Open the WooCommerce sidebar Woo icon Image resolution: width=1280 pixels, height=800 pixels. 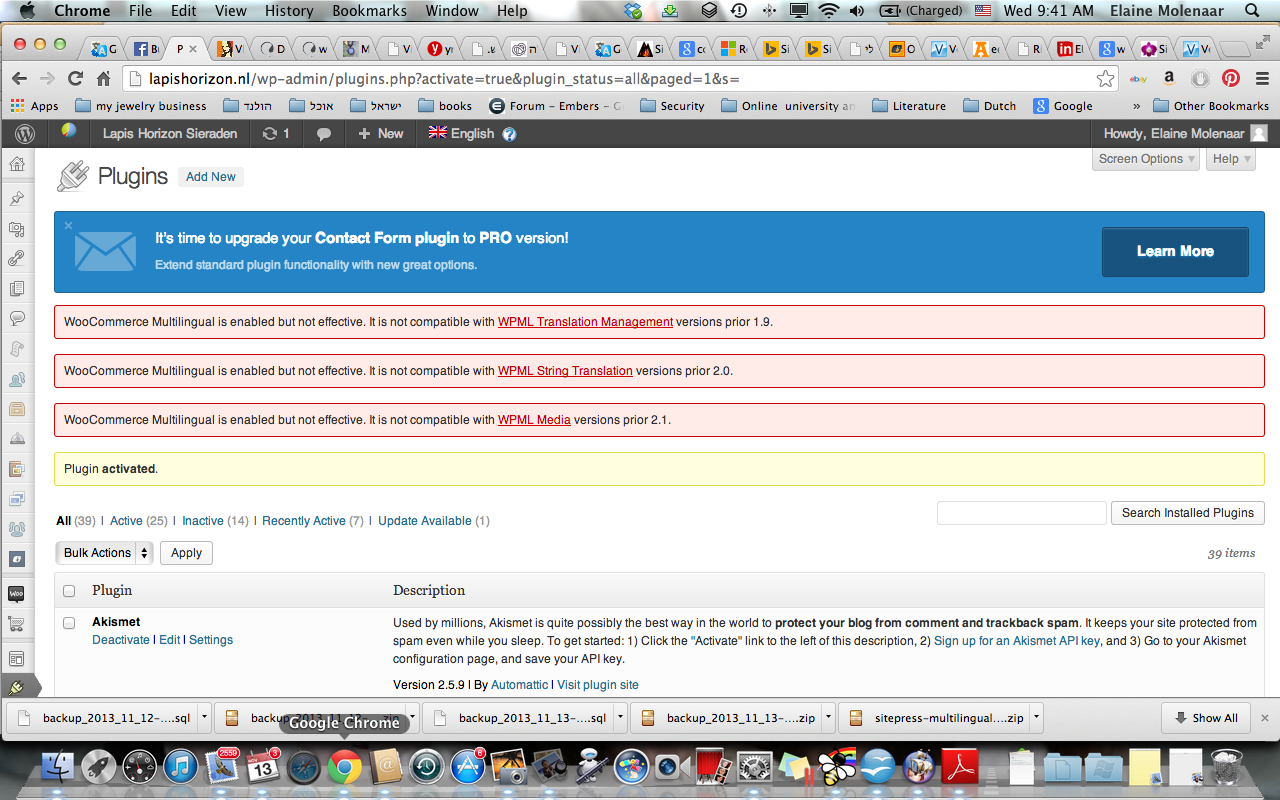pyautogui.click(x=16, y=593)
